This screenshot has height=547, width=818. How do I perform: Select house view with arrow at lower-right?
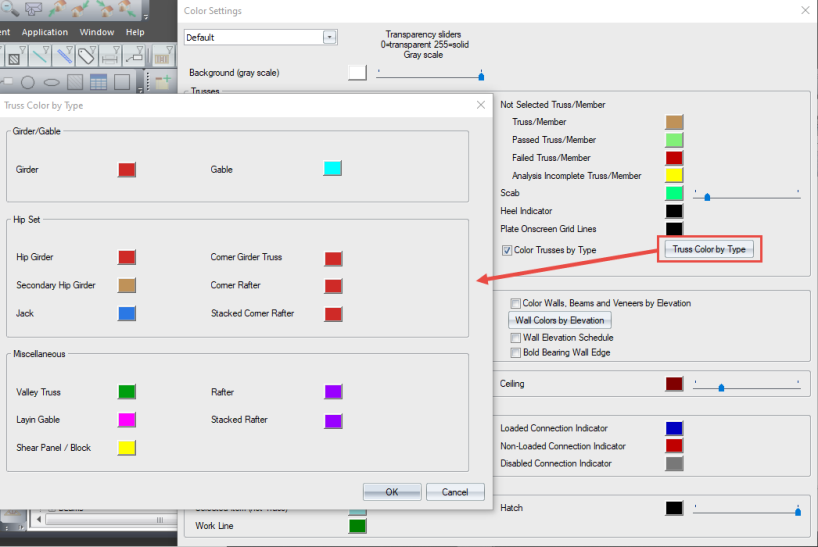point(127,8)
